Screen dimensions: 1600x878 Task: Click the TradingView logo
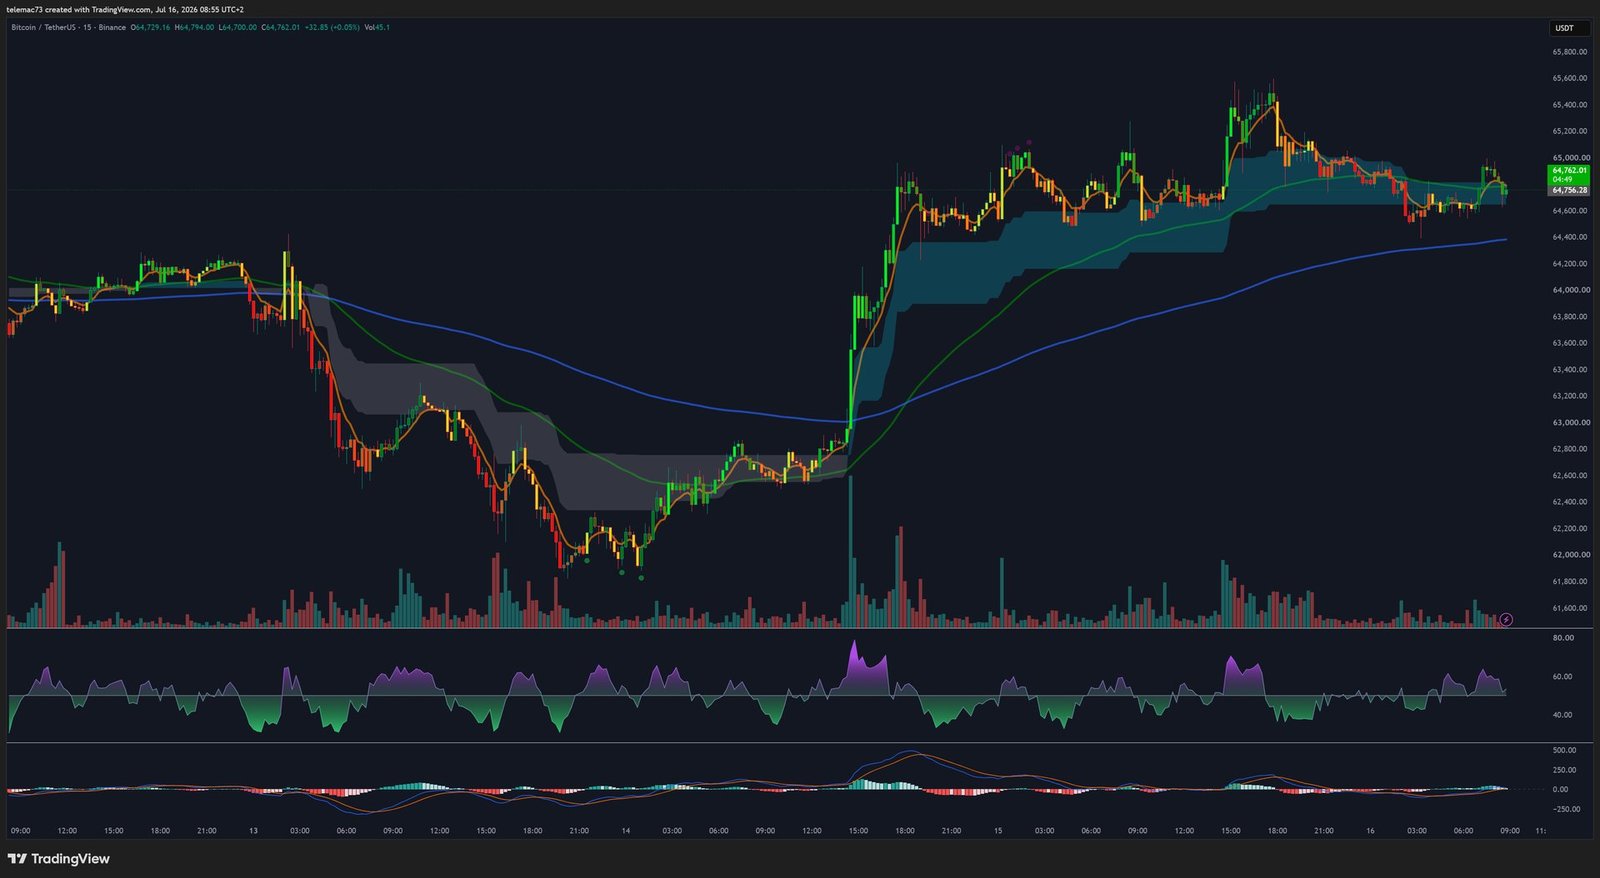tap(59, 859)
